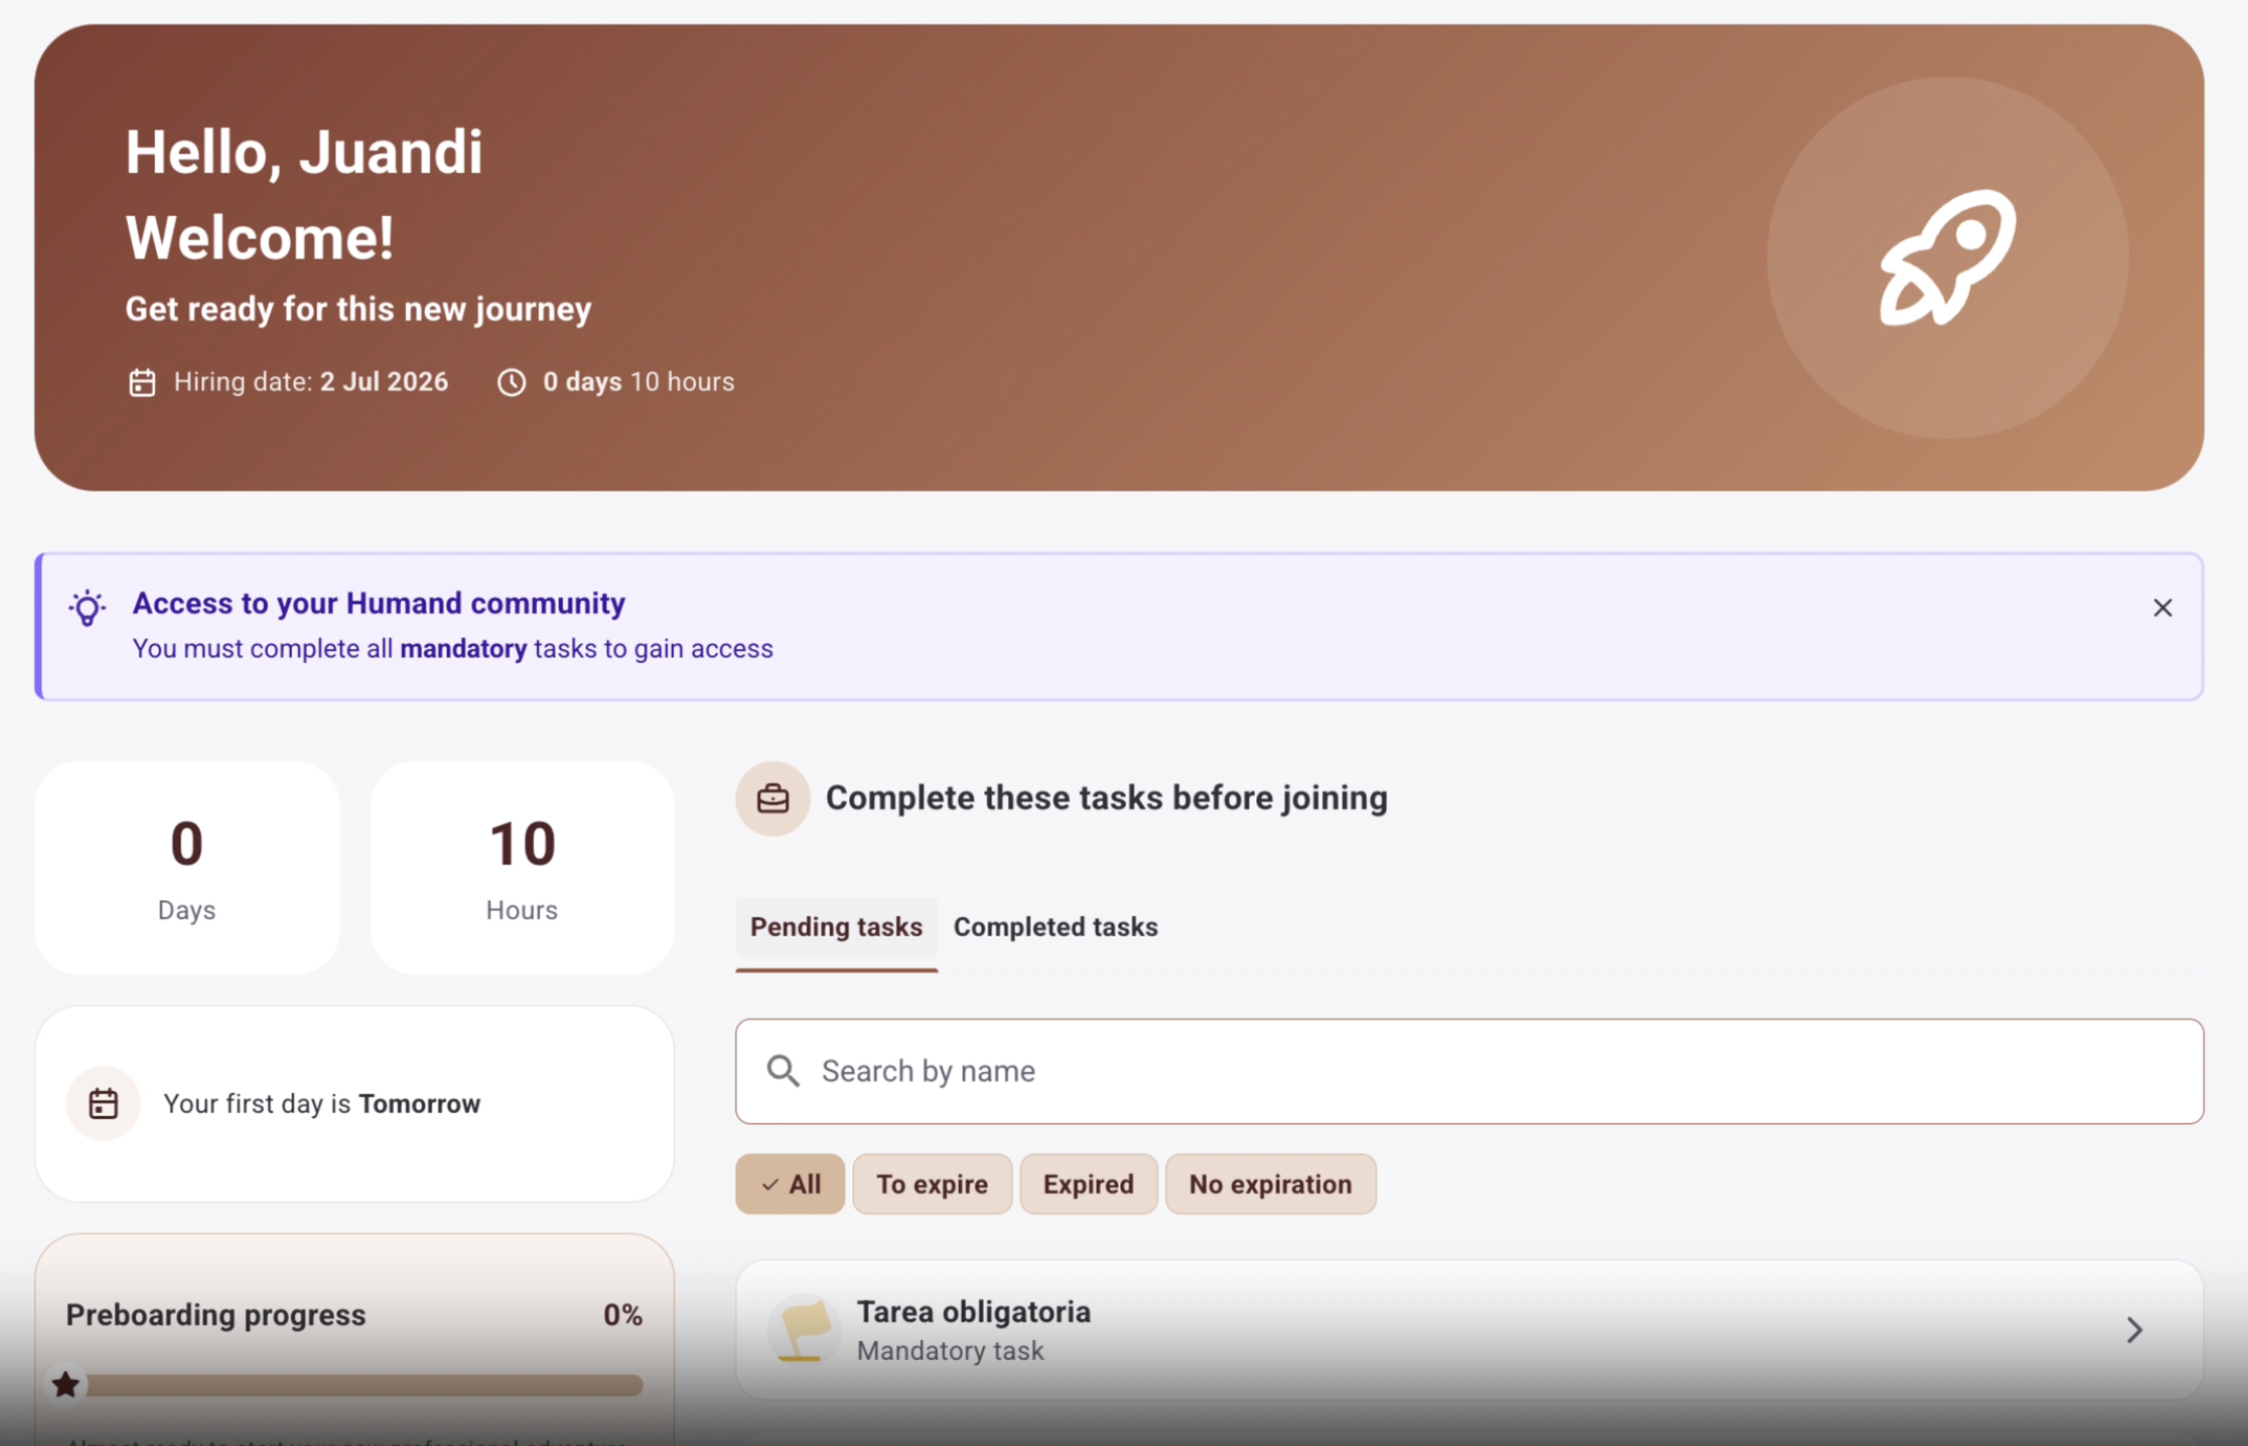Click the magnifier icon in search box
This screenshot has width=2248, height=1446.
[x=783, y=1071]
